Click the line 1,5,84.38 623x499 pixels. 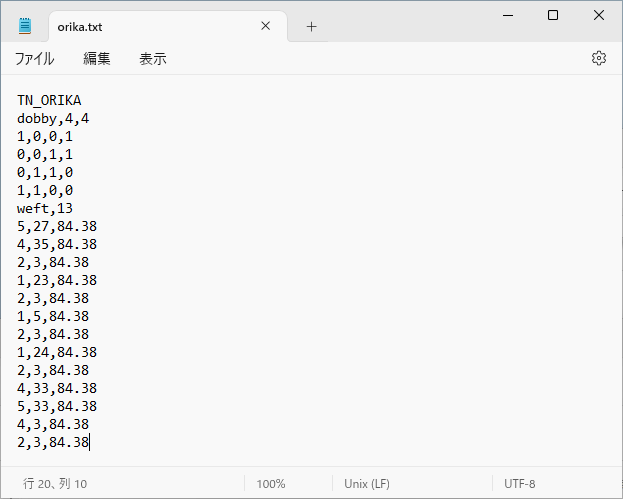click(x=53, y=316)
